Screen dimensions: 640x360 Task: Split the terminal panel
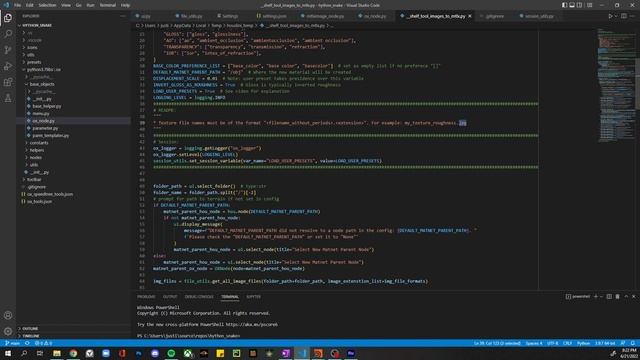(609, 296)
